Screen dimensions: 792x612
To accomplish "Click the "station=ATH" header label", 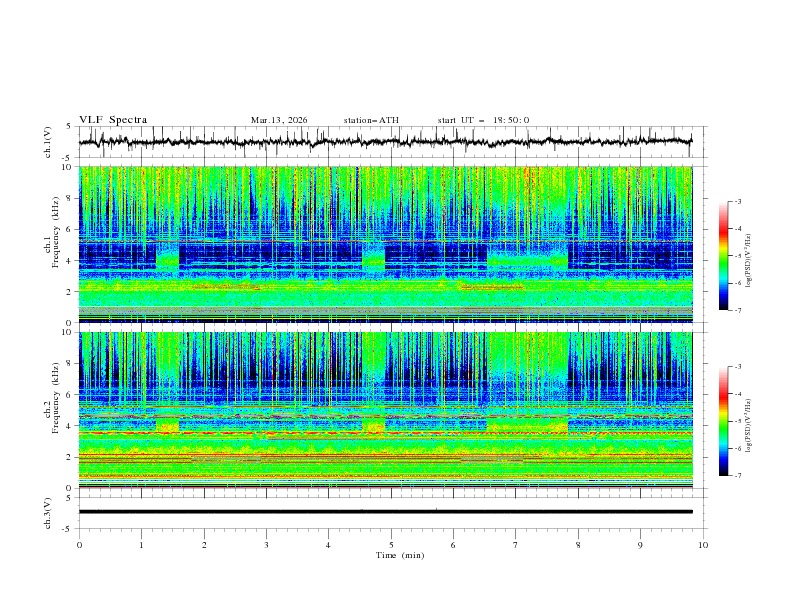I will (x=371, y=120).
